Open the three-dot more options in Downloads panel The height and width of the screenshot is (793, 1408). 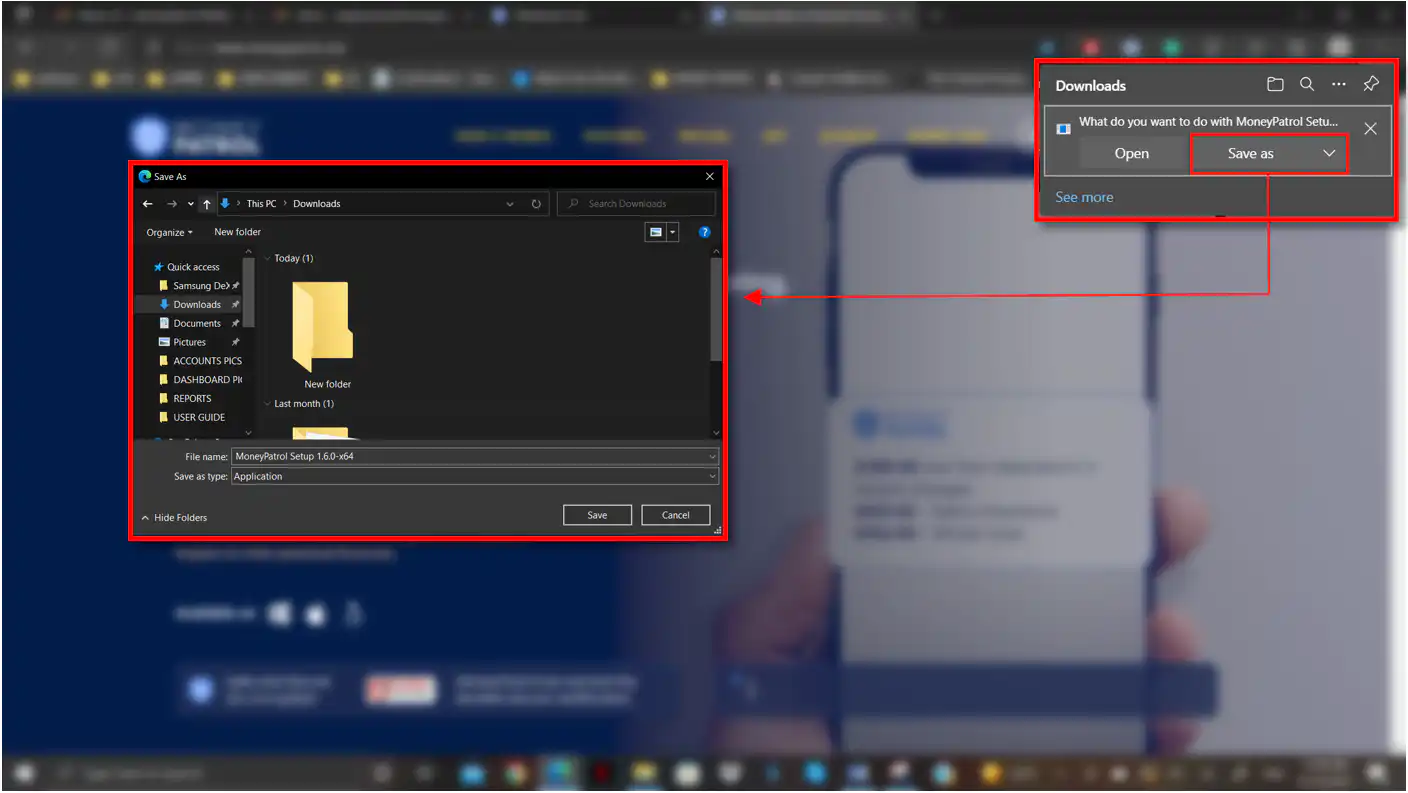1339,85
